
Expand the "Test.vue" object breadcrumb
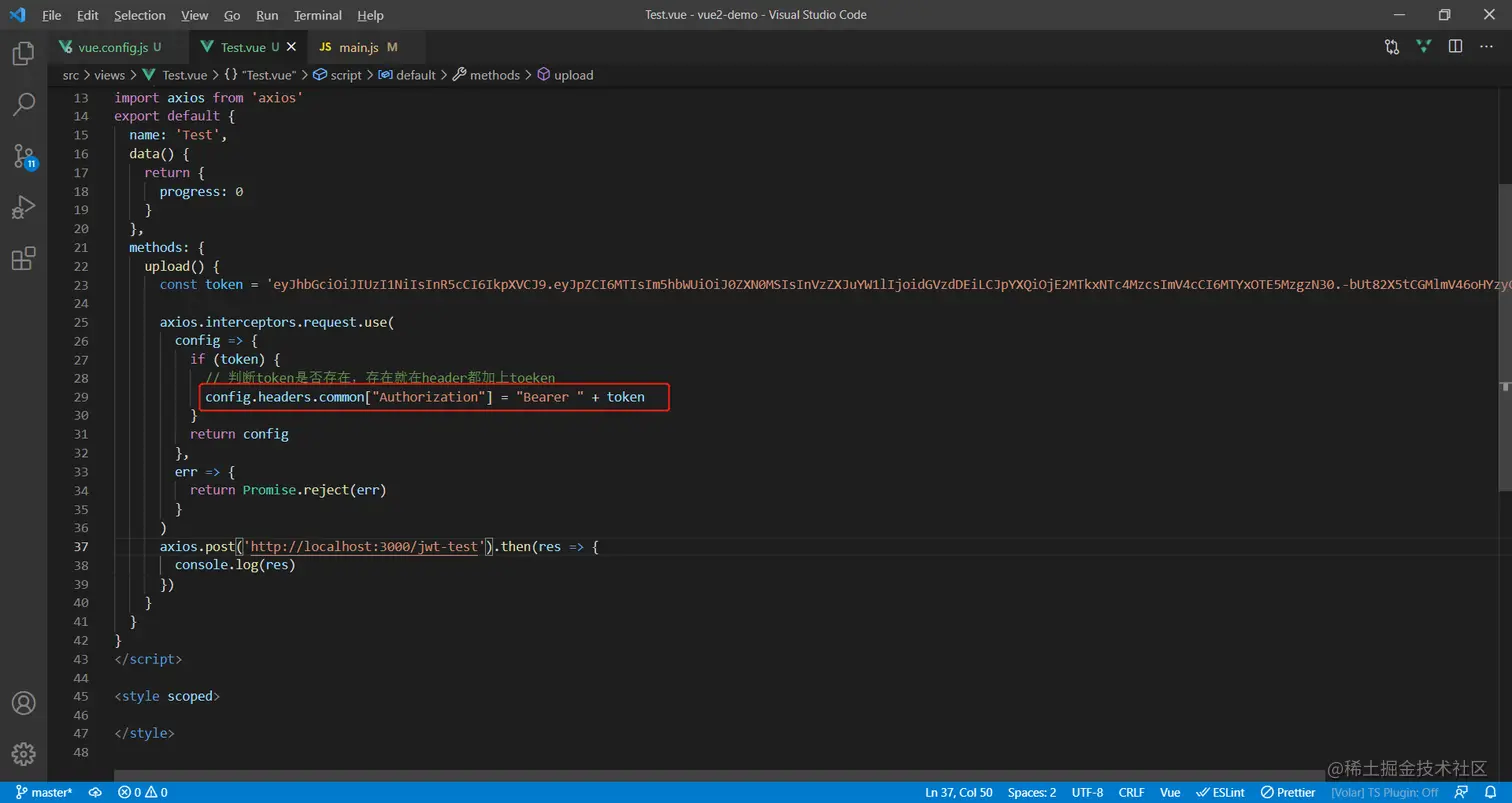(260, 75)
